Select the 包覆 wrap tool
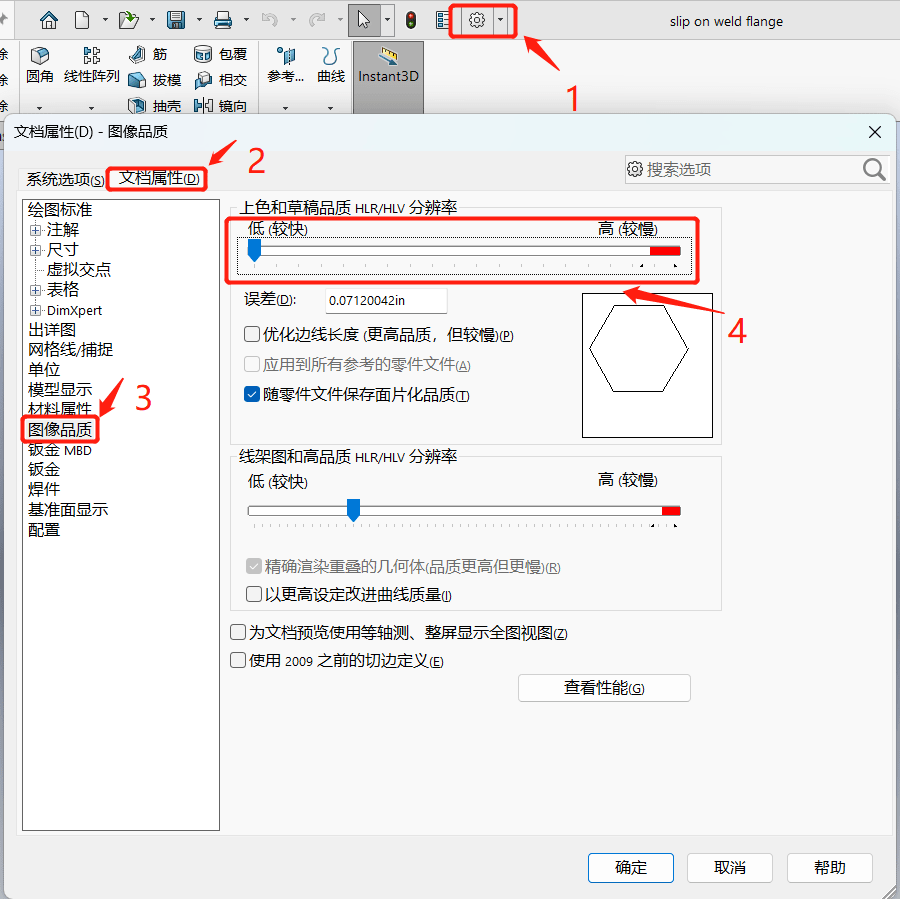Screen dimensions: 900x899 tap(220, 55)
